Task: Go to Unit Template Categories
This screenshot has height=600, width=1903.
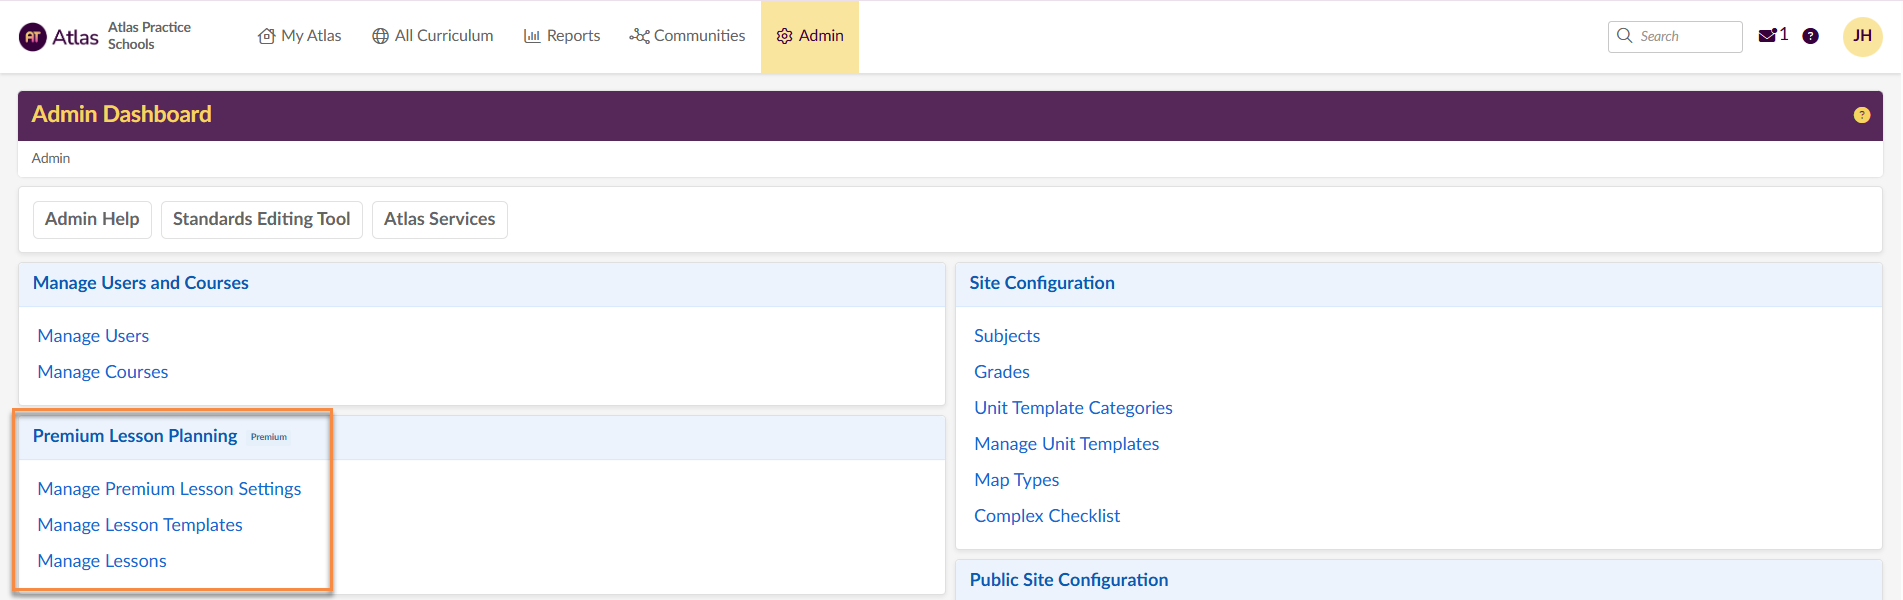Action: pyautogui.click(x=1073, y=408)
